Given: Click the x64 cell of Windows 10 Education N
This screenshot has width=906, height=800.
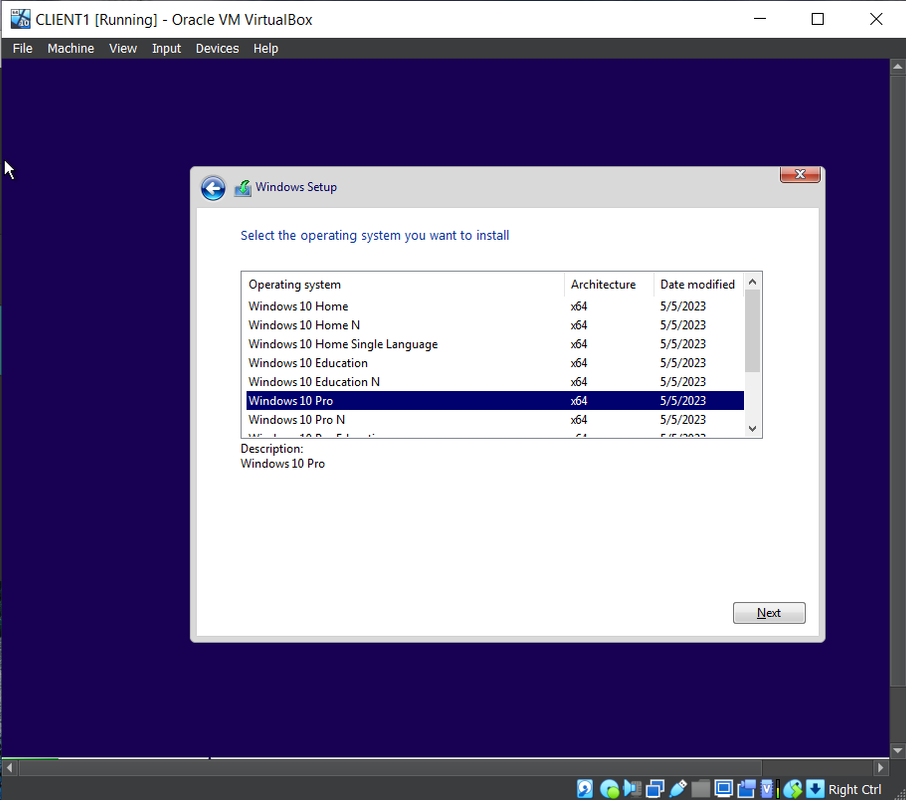Looking at the screenshot, I should pyautogui.click(x=579, y=382).
